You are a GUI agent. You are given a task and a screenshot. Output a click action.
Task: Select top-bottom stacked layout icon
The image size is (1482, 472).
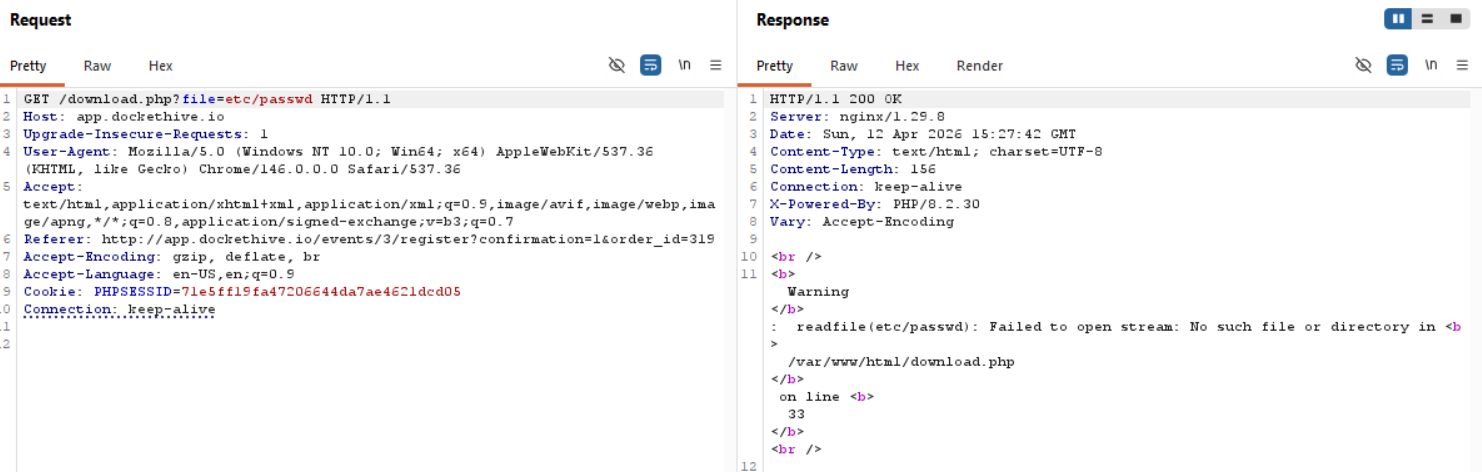point(1427,19)
